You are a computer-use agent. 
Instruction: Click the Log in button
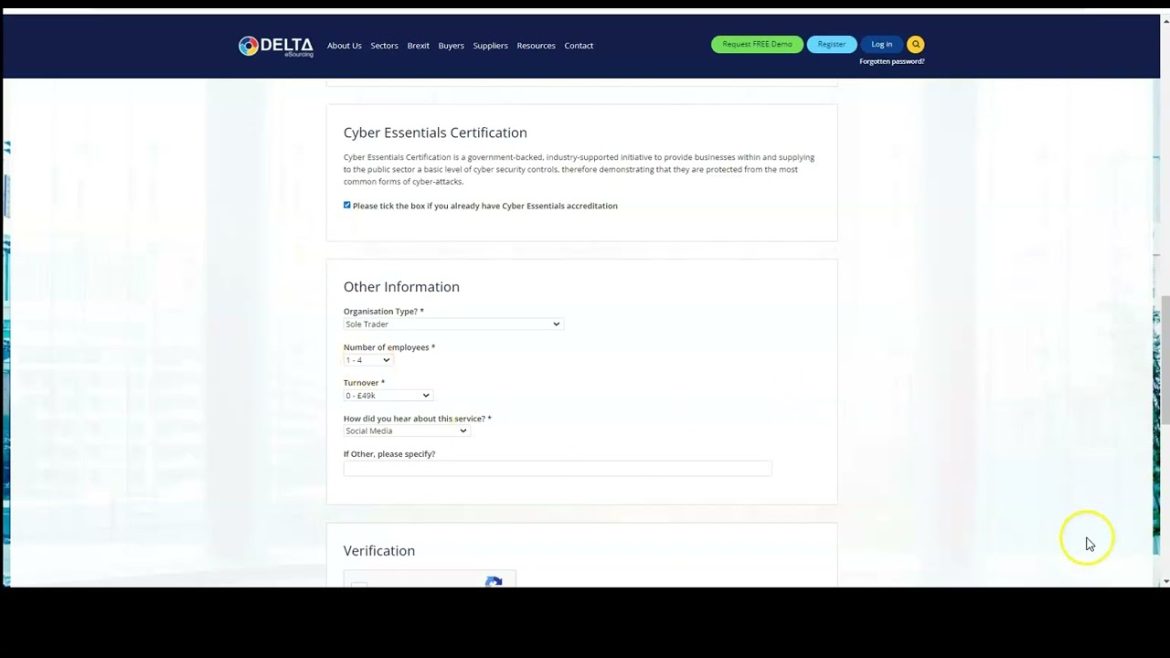coord(881,44)
